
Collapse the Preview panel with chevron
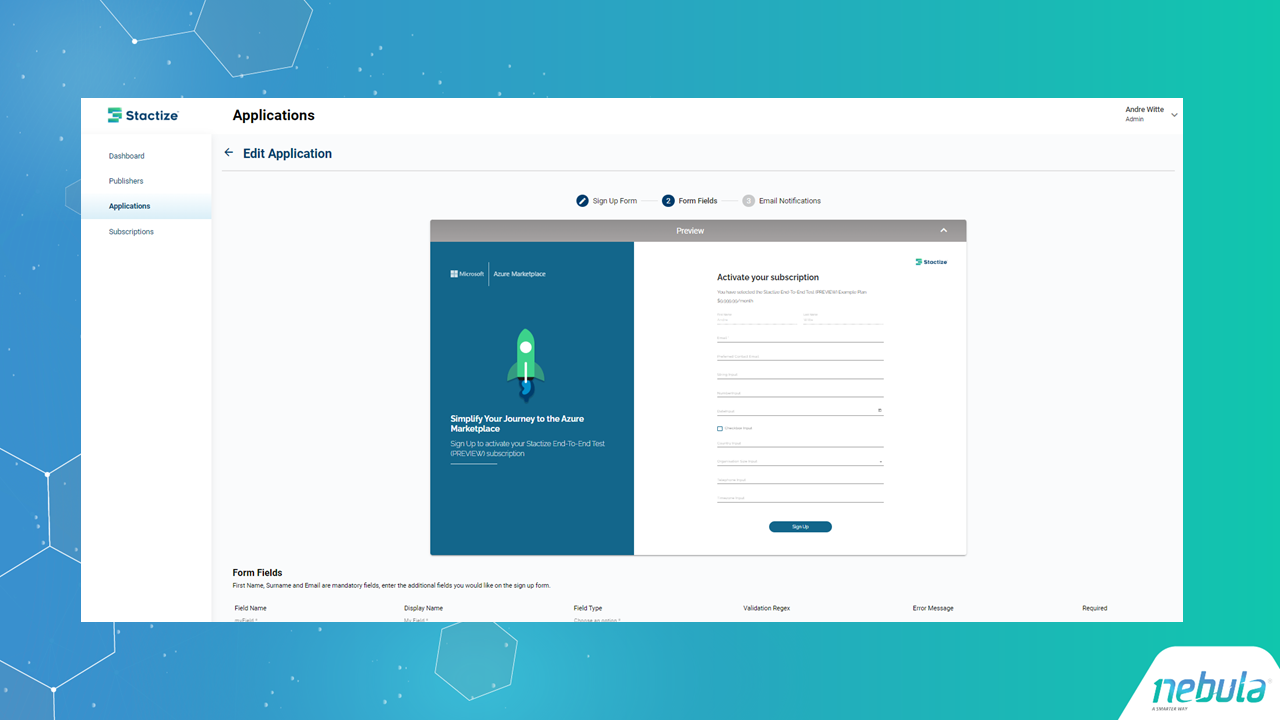coord(943,230)
